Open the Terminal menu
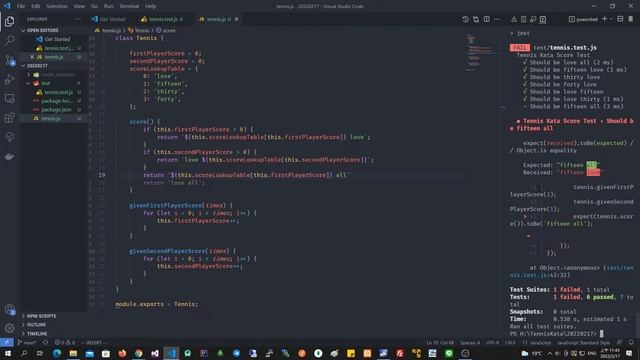This screenshot has height=360, width=640. click(x=129, y=6)
